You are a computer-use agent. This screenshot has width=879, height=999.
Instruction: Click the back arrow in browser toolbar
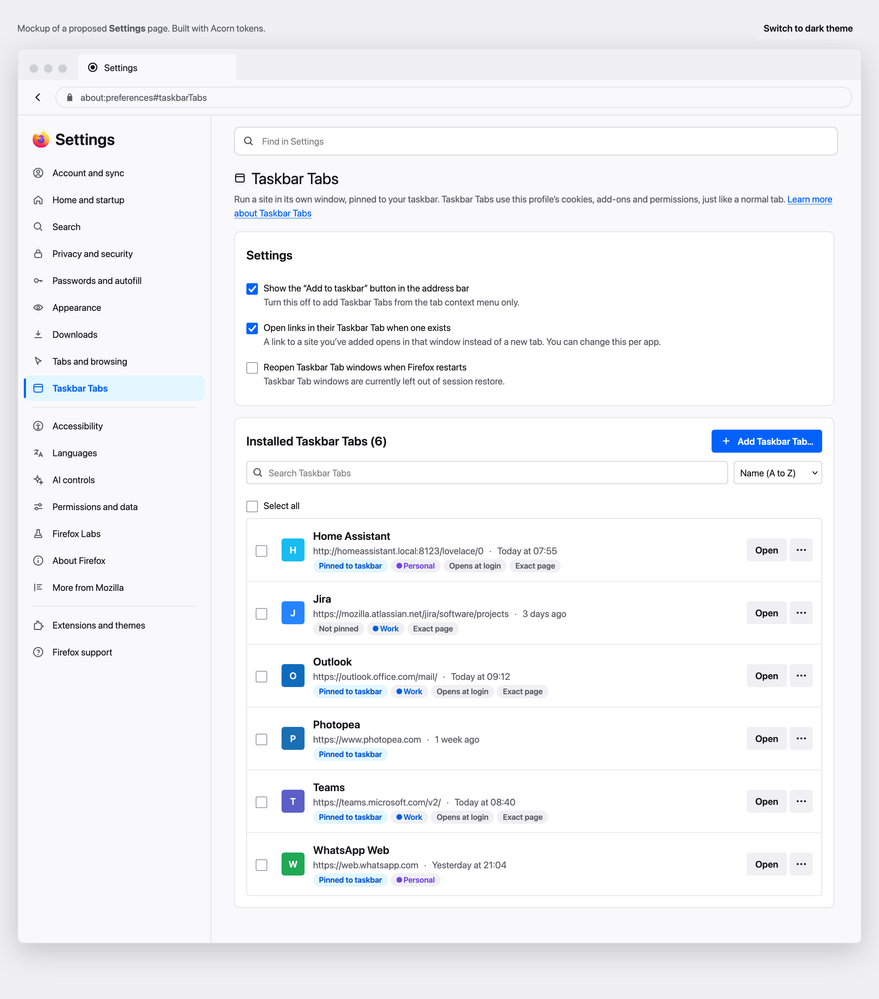[x=38, y=97]
